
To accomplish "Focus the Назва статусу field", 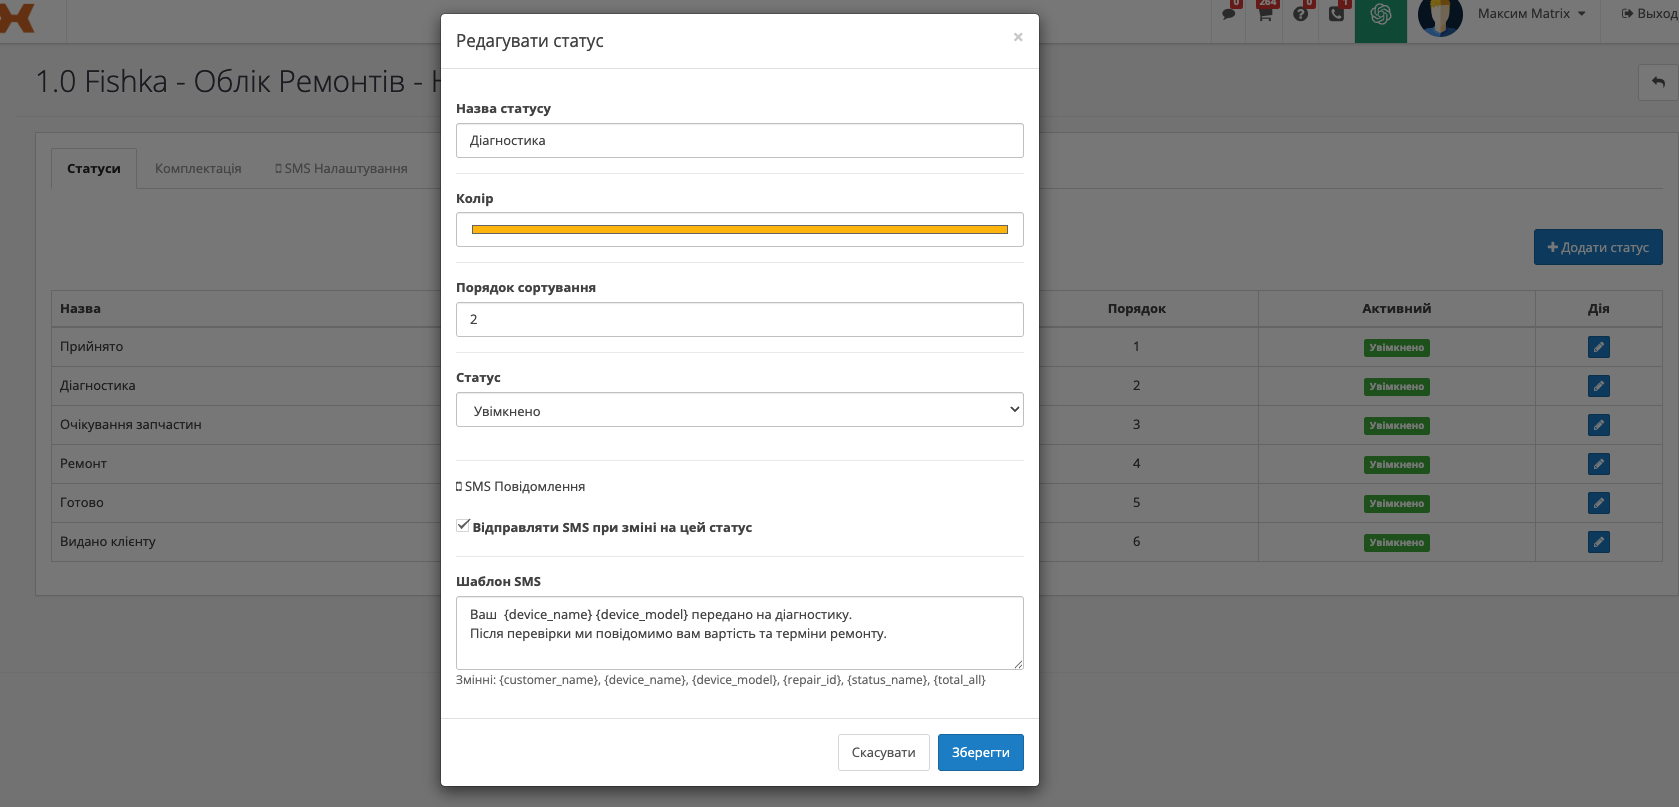I will pyautogui.click(x=740, y=140).
